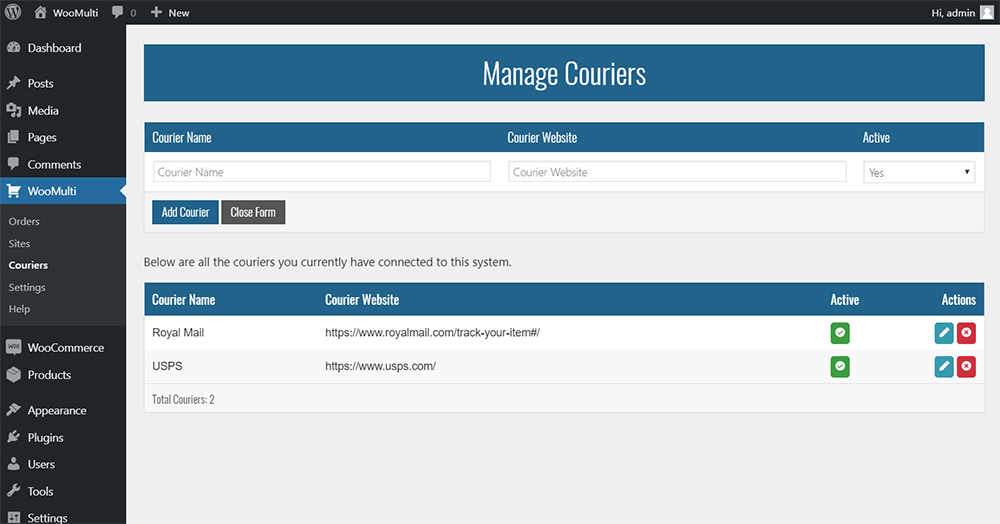
Task: Delete the USPS courier with red icon
Action: click(x=966, y=367)
